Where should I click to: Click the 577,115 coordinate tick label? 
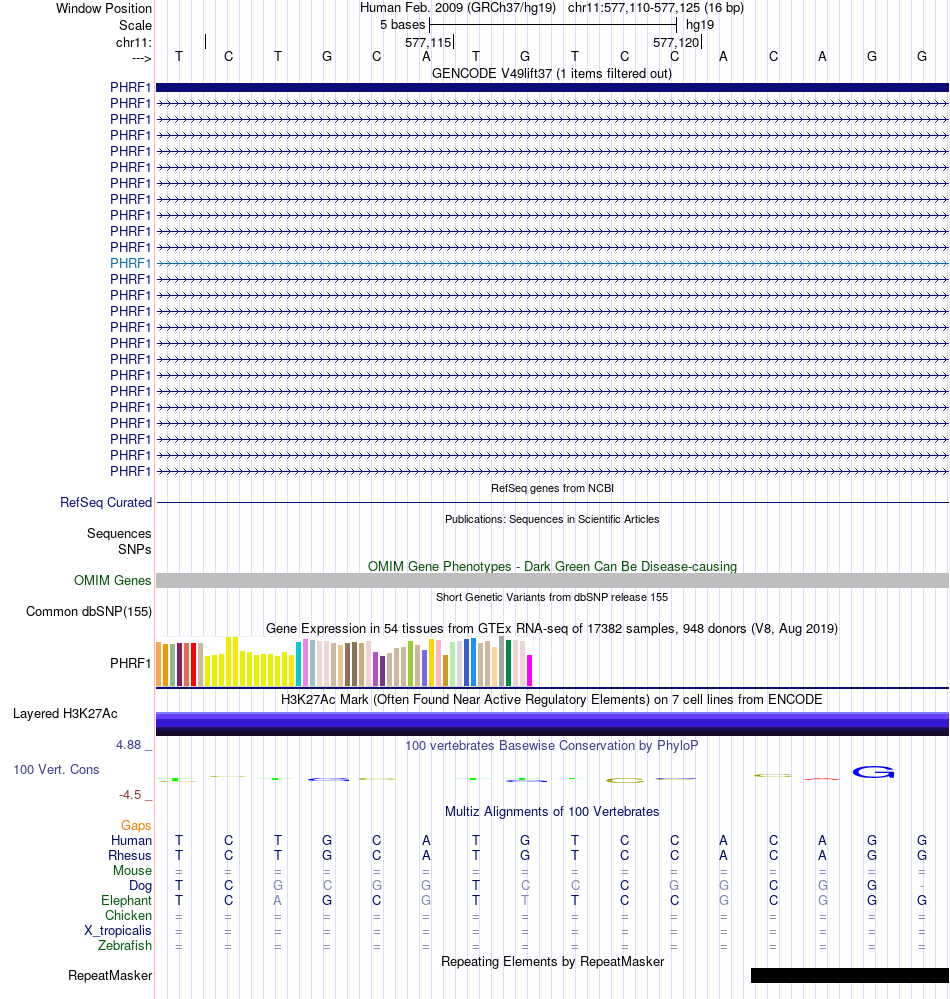[428, 43]
